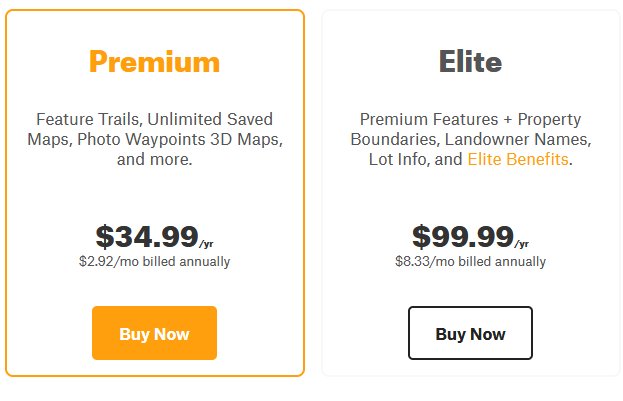This screenshot has height=401, width=623.
Task: Click the "Lot Info, and" text in Elite card
Action: coord(416,159)
